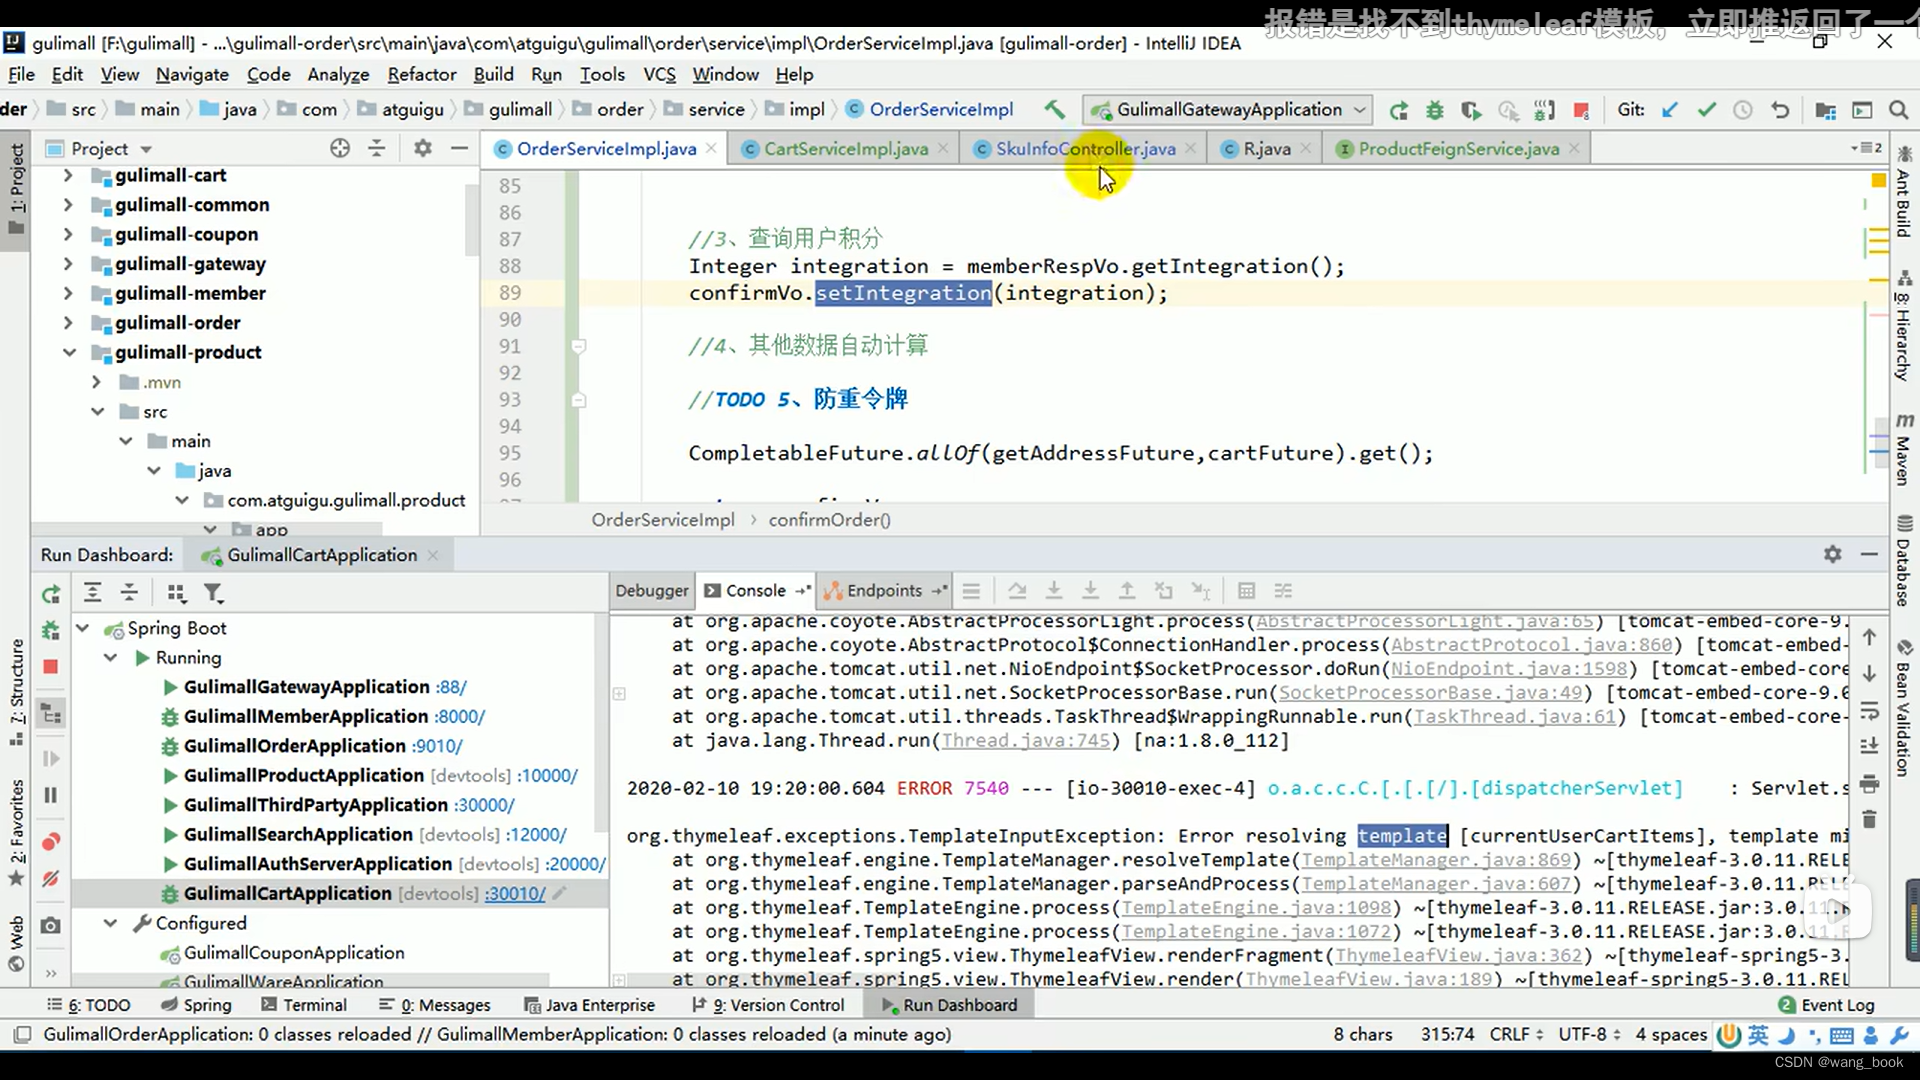Toggle the Z: Structure tool window stripe
Screen dimensions: 1920x1080
[x=16, y=692]
